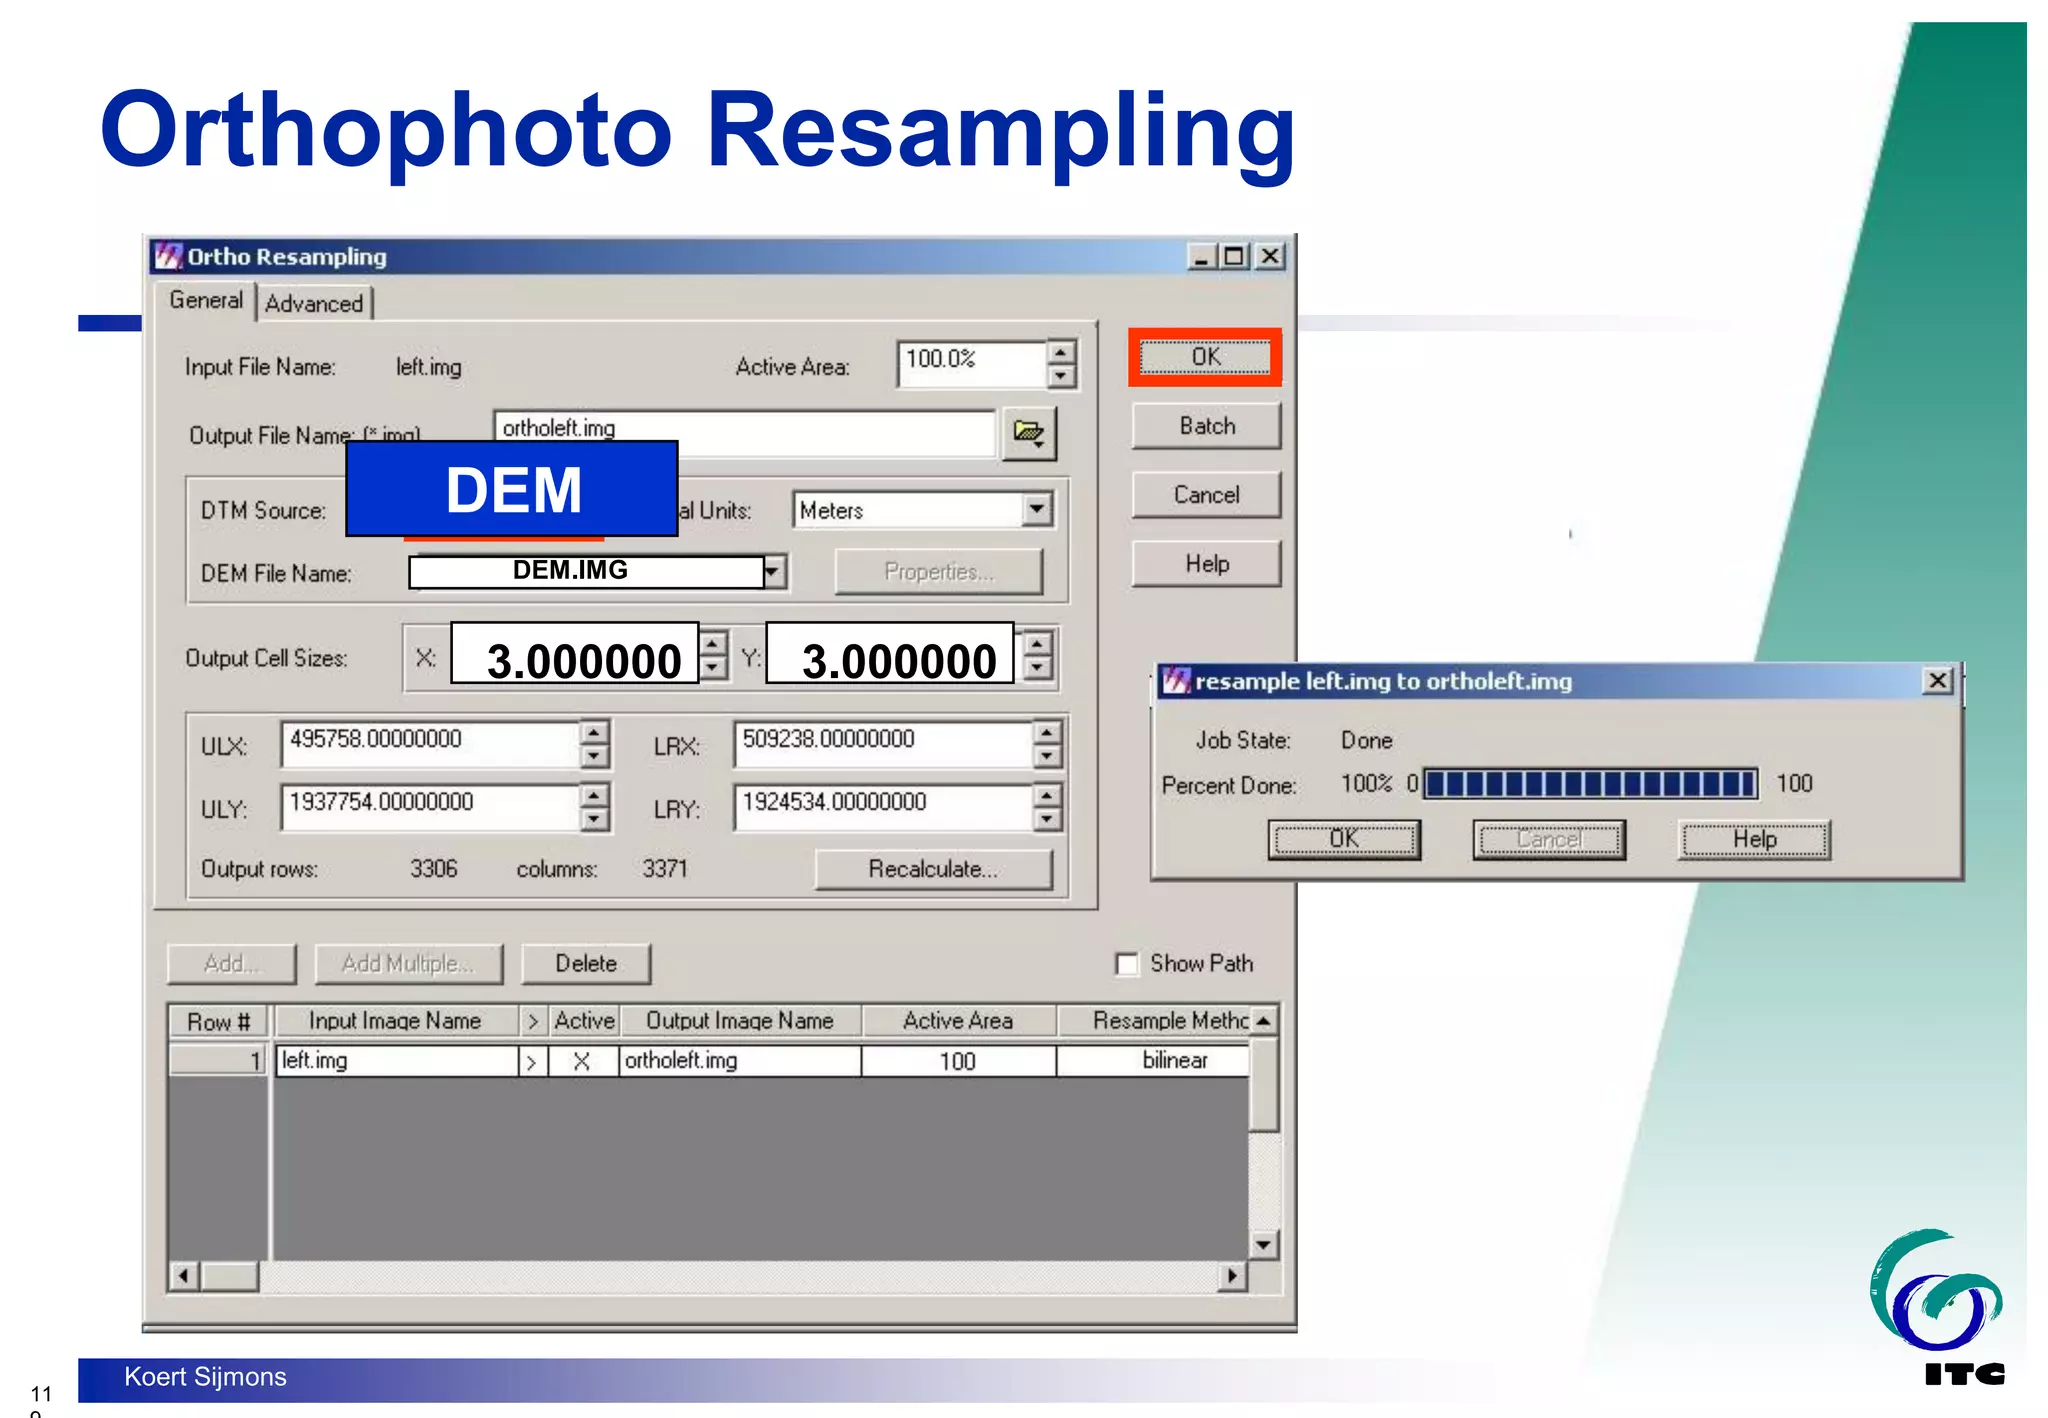
Task: Click the Properties button beside DEM File Name
Action: [938, 572]
